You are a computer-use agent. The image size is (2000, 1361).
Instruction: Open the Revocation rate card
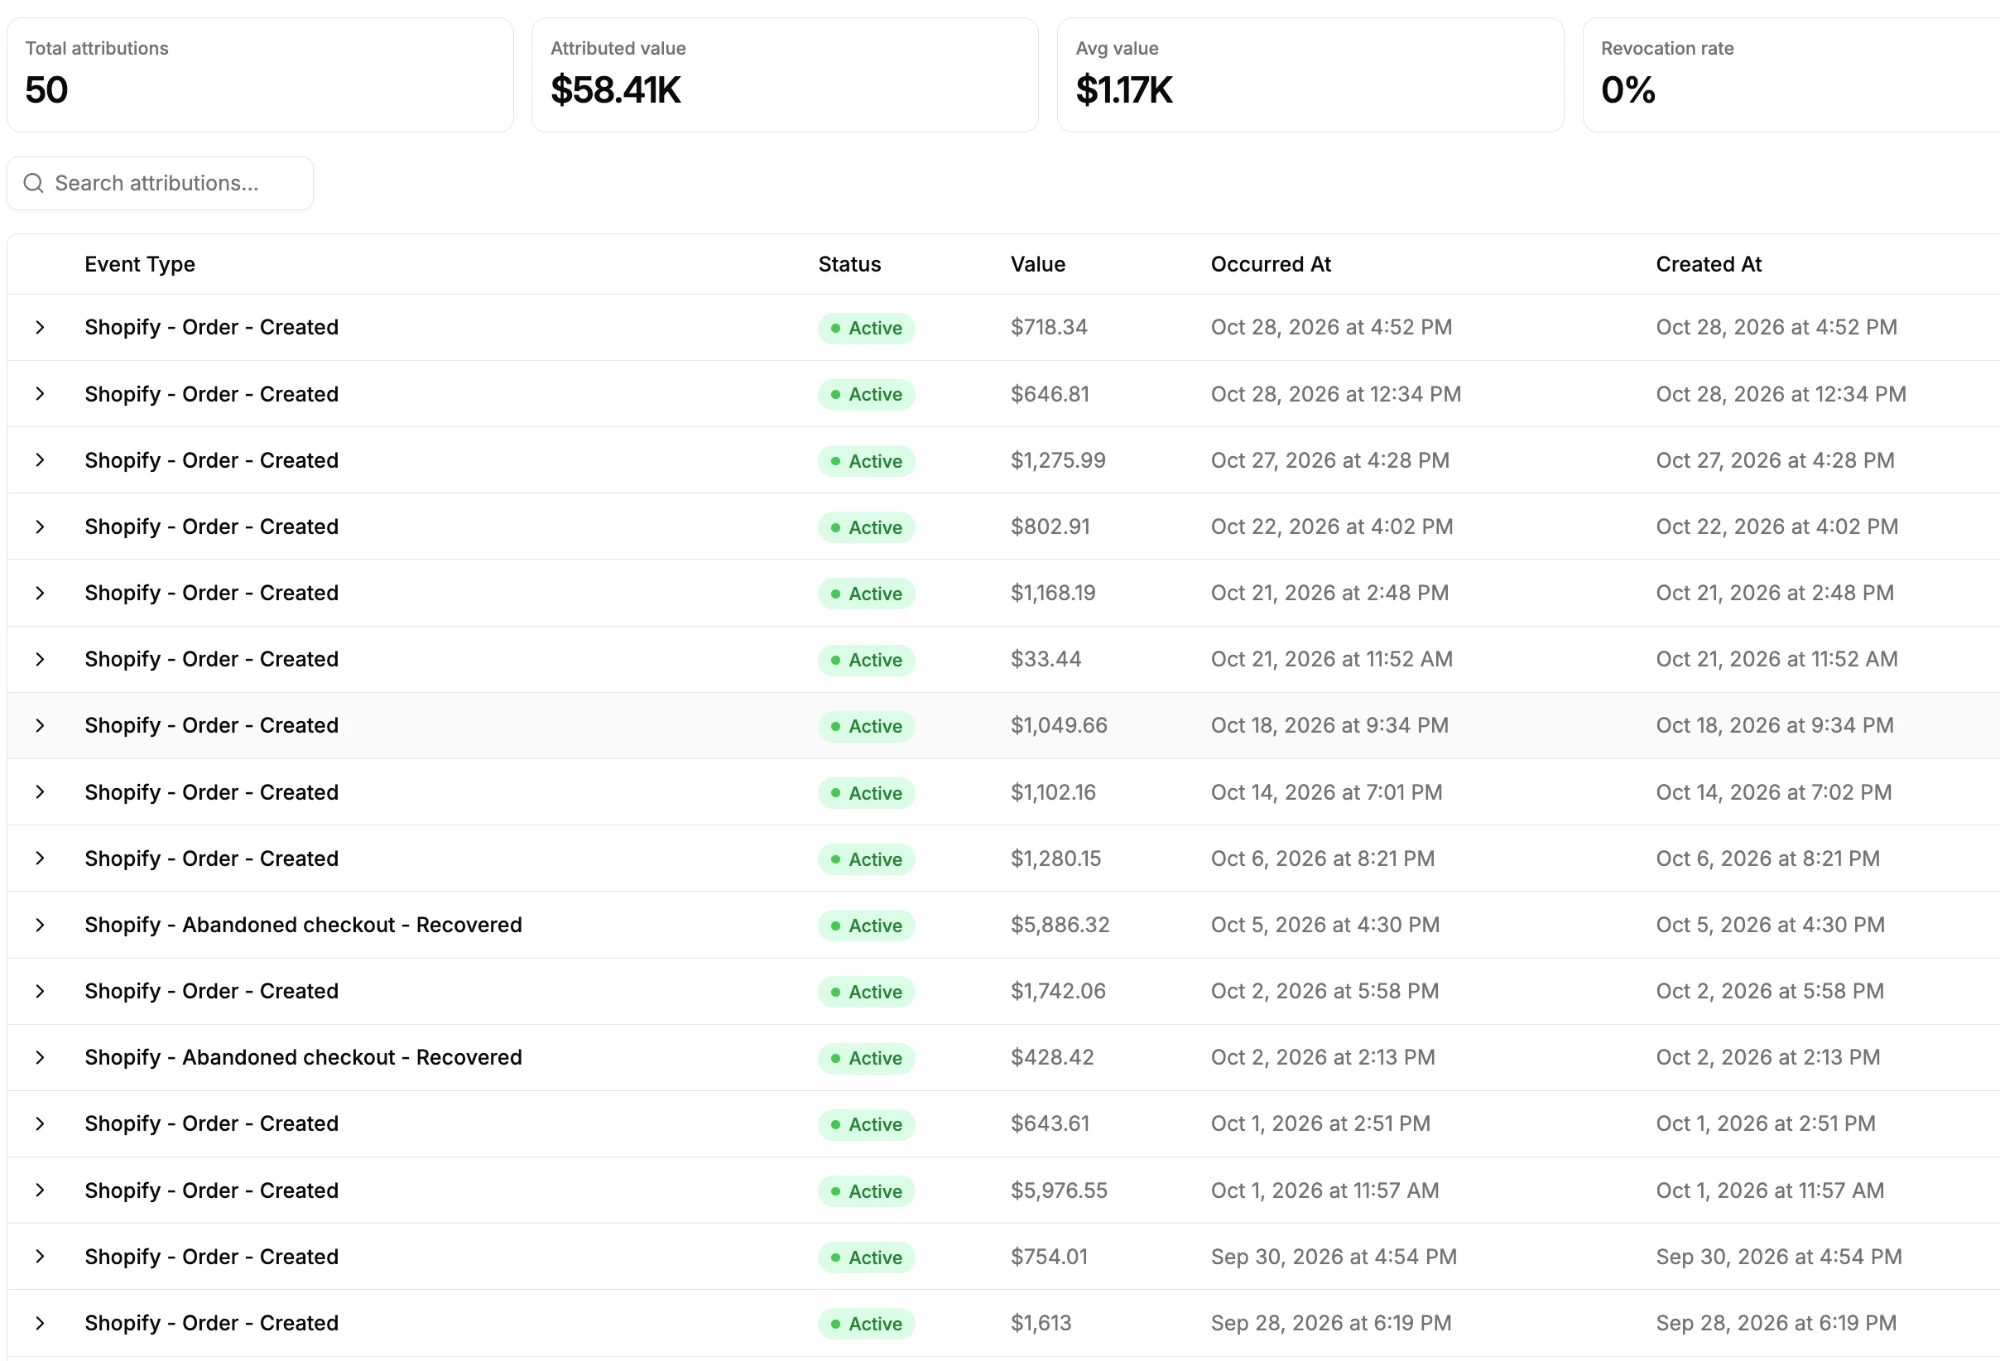click(x=1792, y=75)
